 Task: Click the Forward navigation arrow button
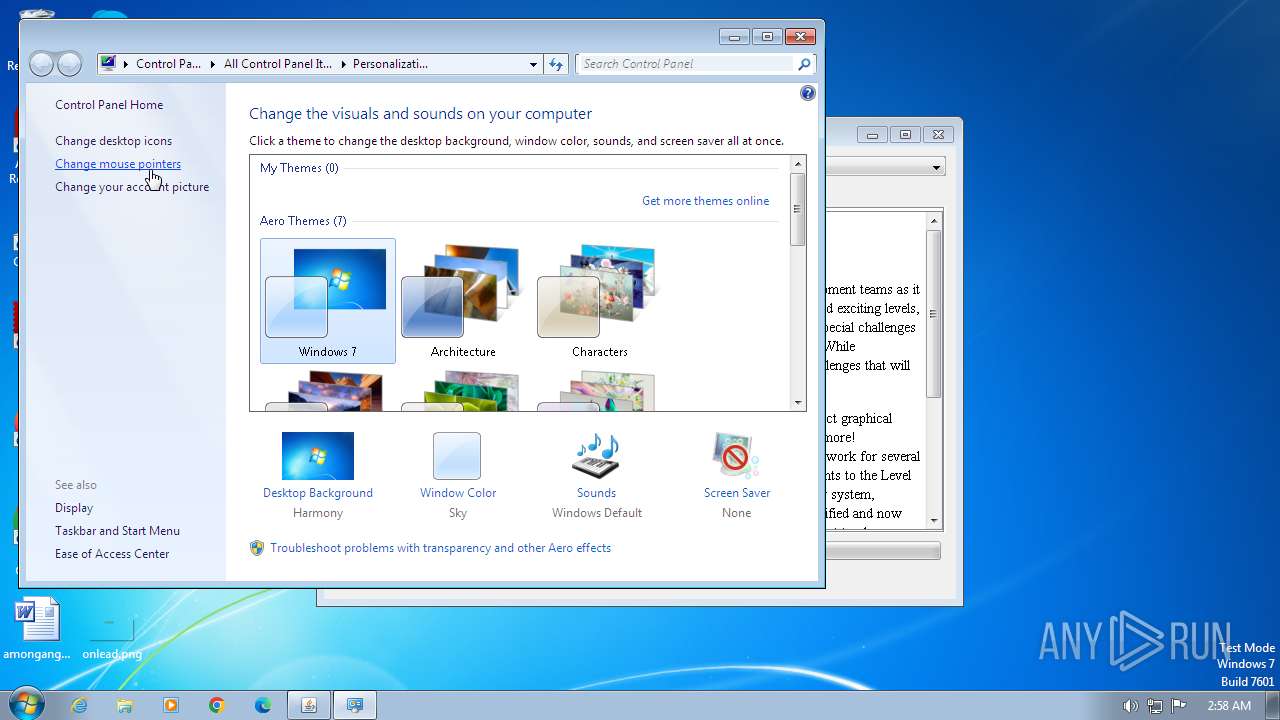69,64
